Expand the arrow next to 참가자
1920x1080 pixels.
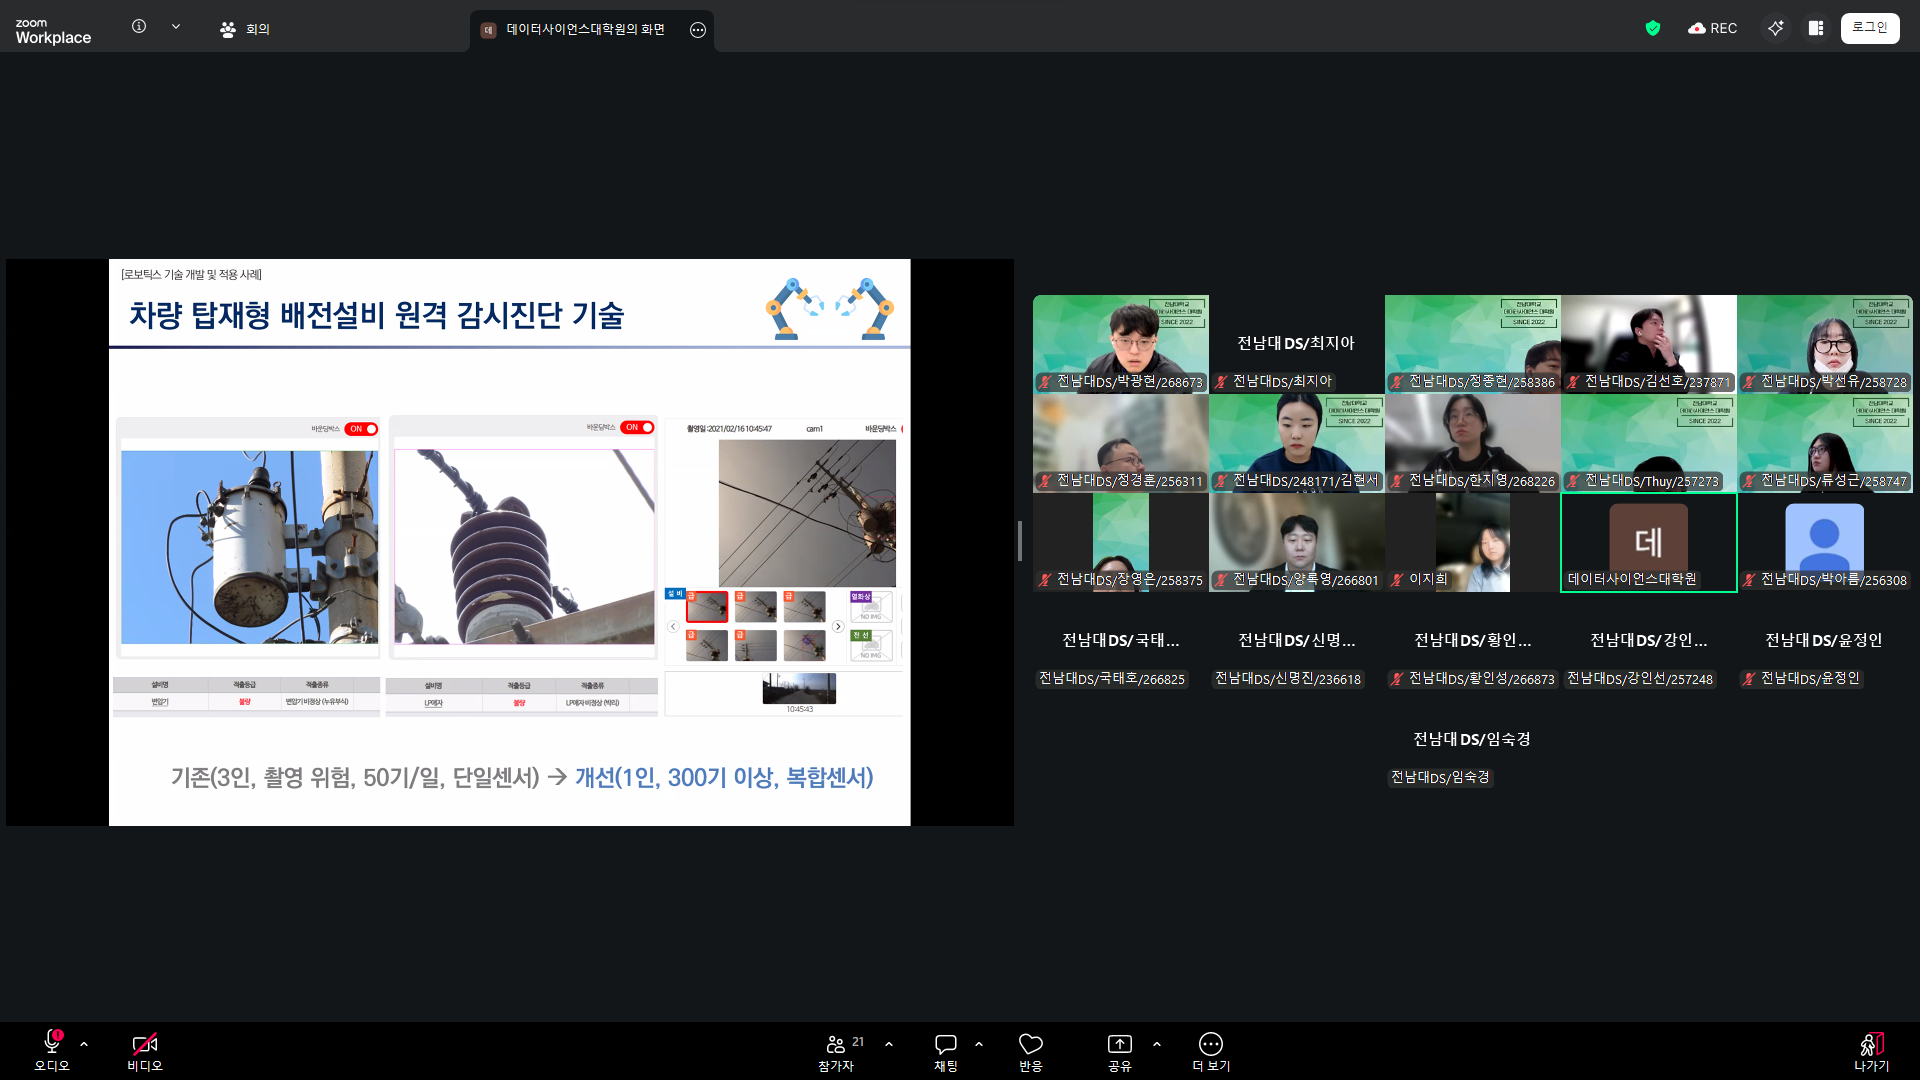tap(889, 1044)
